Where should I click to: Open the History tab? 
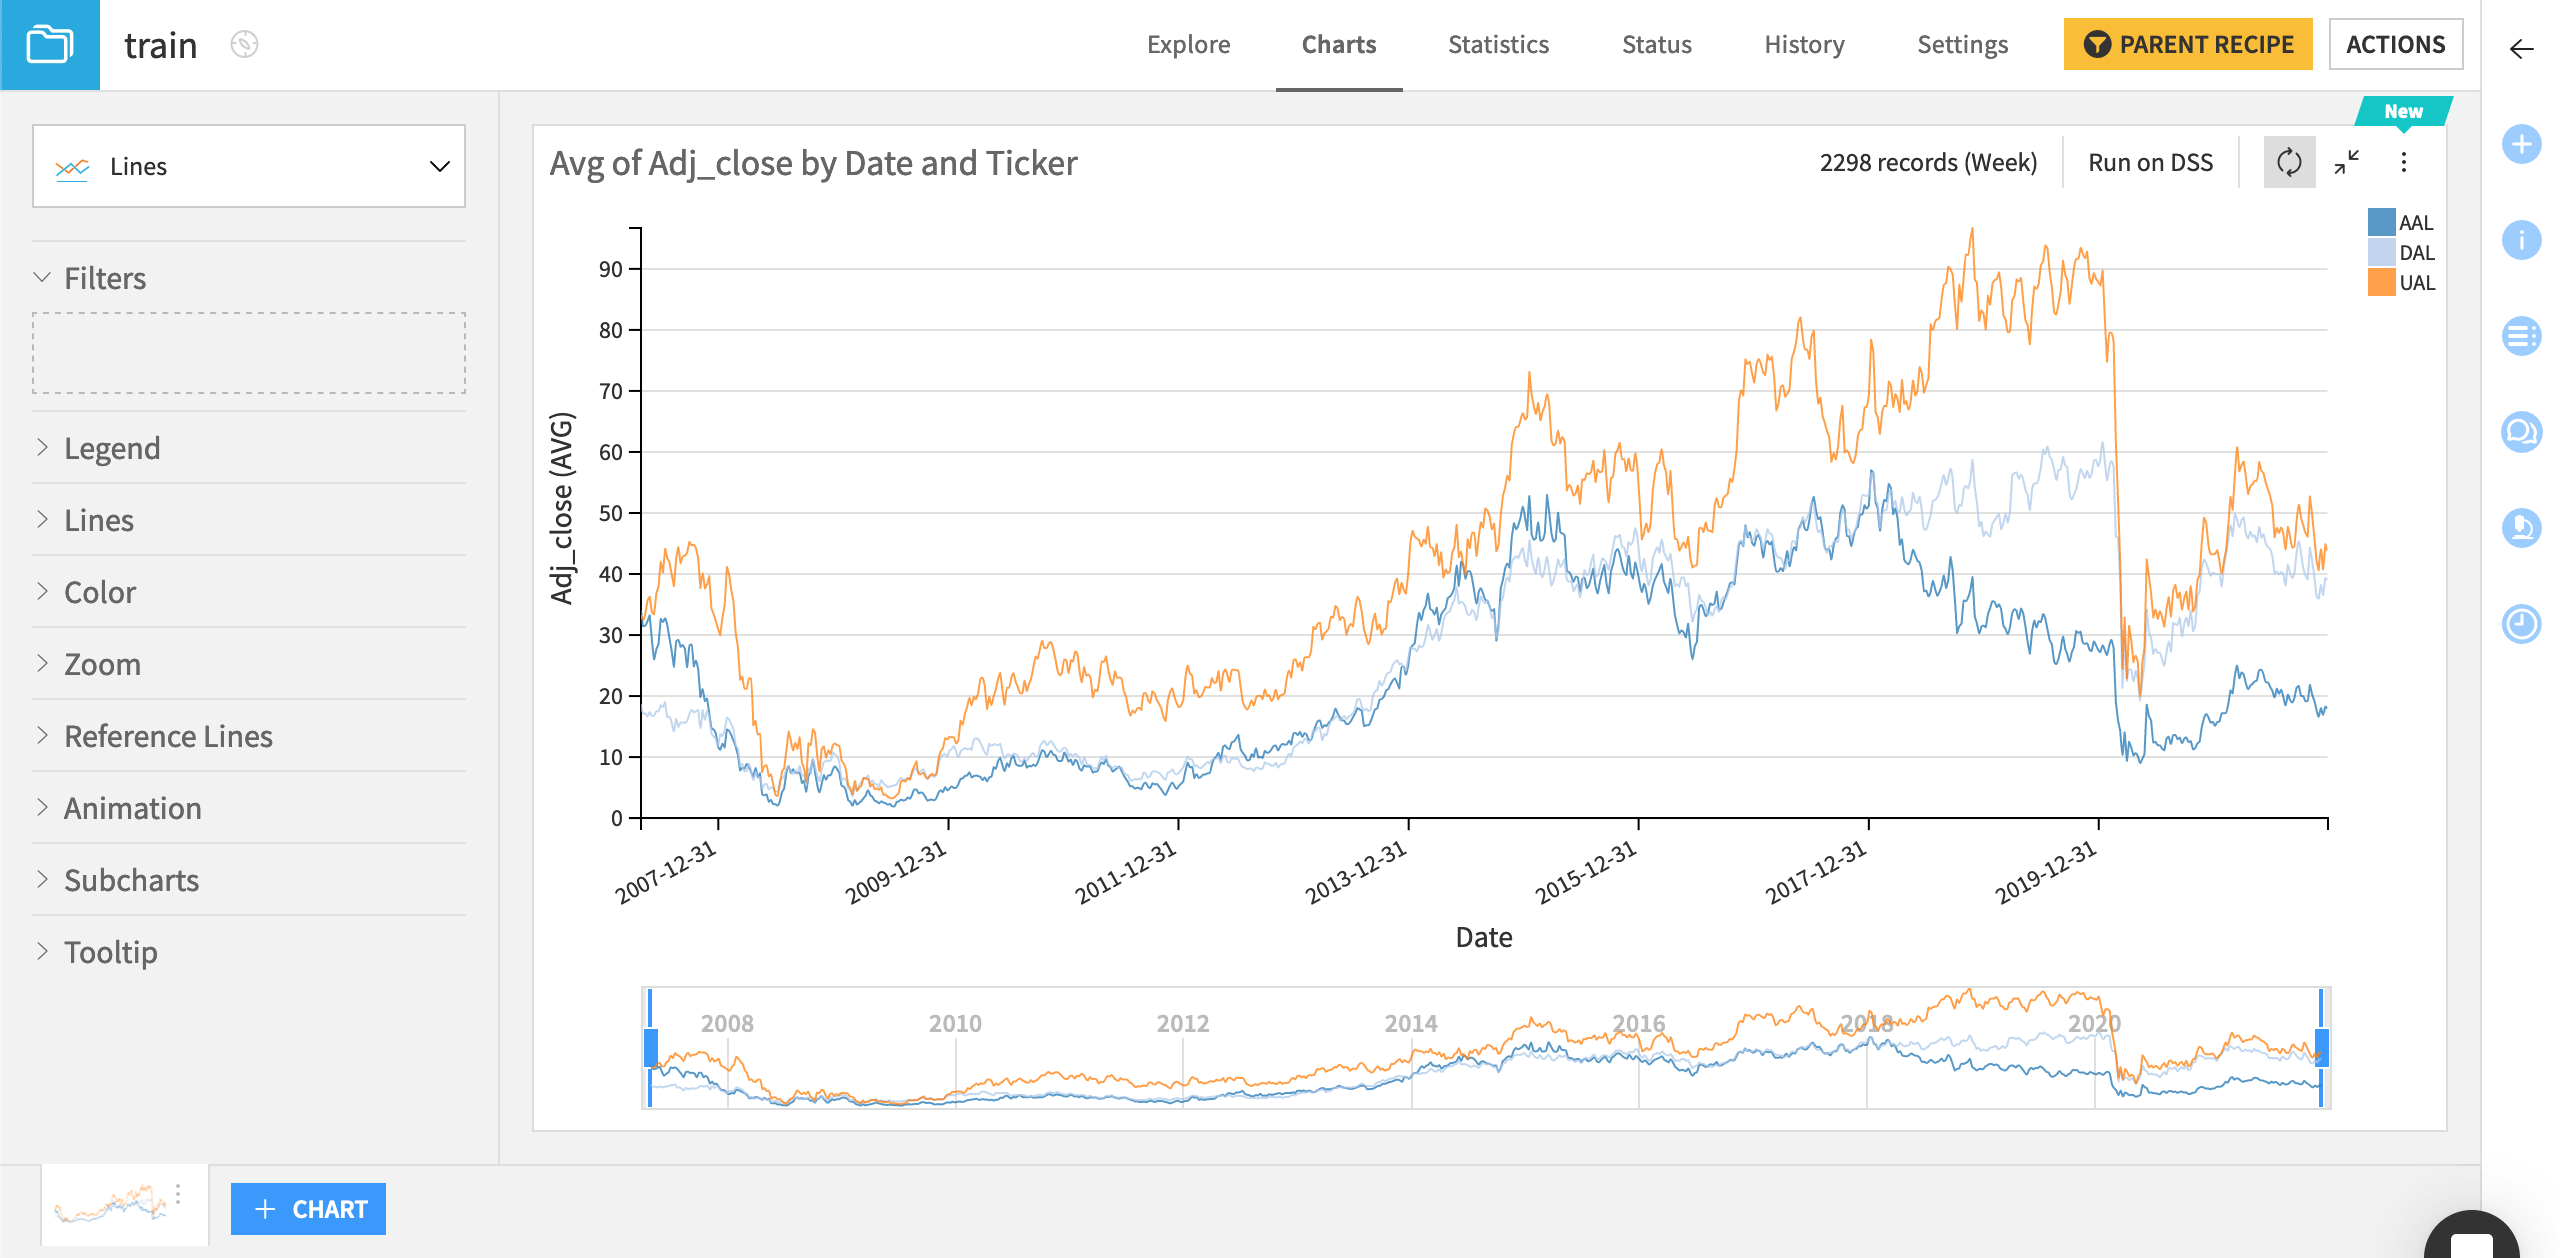point(1803,44)
